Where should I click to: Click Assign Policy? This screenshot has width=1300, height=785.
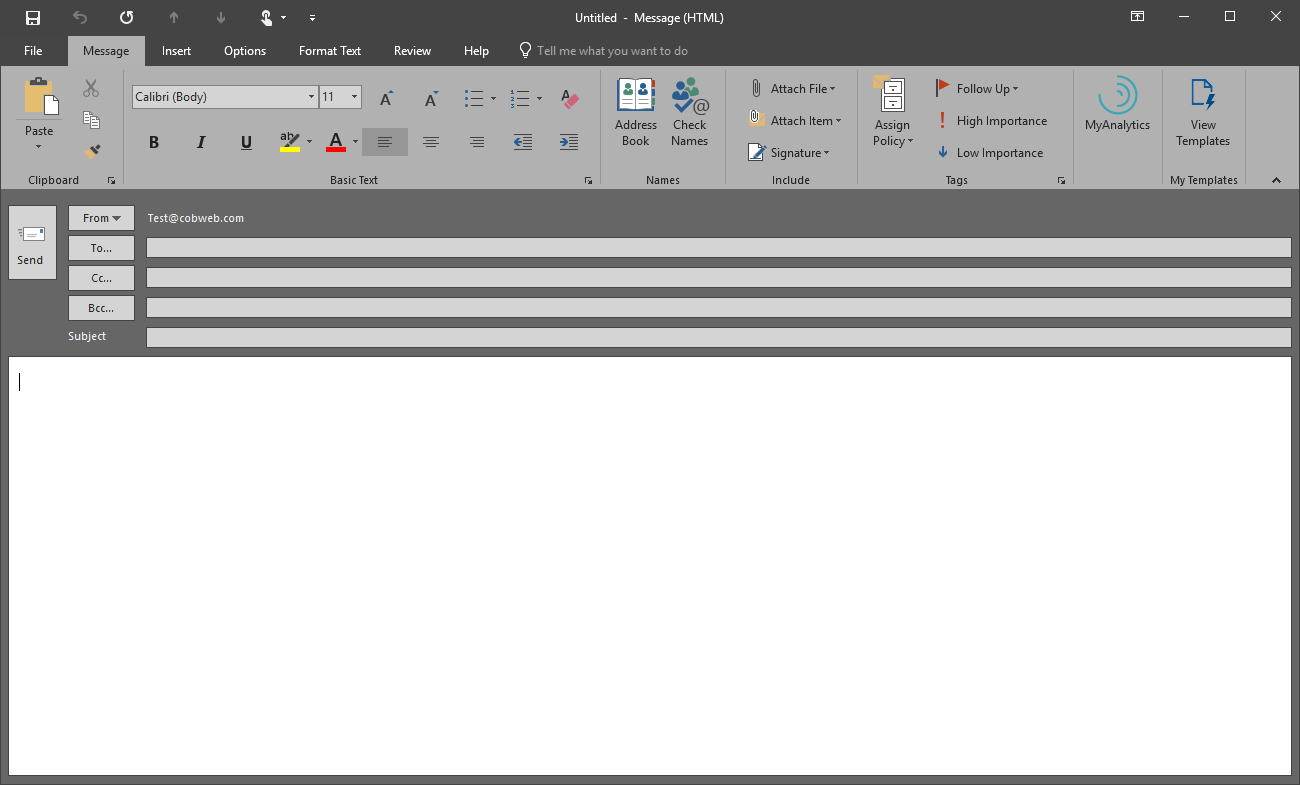892,112
